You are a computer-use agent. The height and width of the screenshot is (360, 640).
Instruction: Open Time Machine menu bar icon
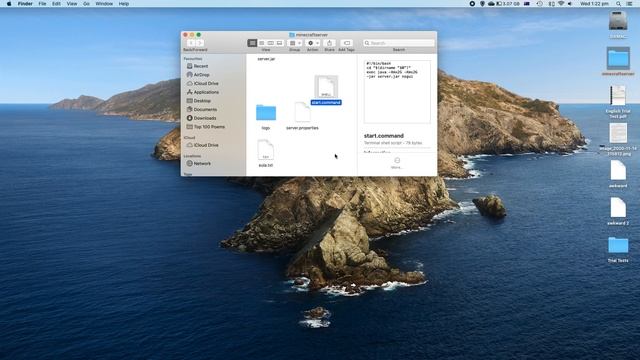click(x=540, y=4)
